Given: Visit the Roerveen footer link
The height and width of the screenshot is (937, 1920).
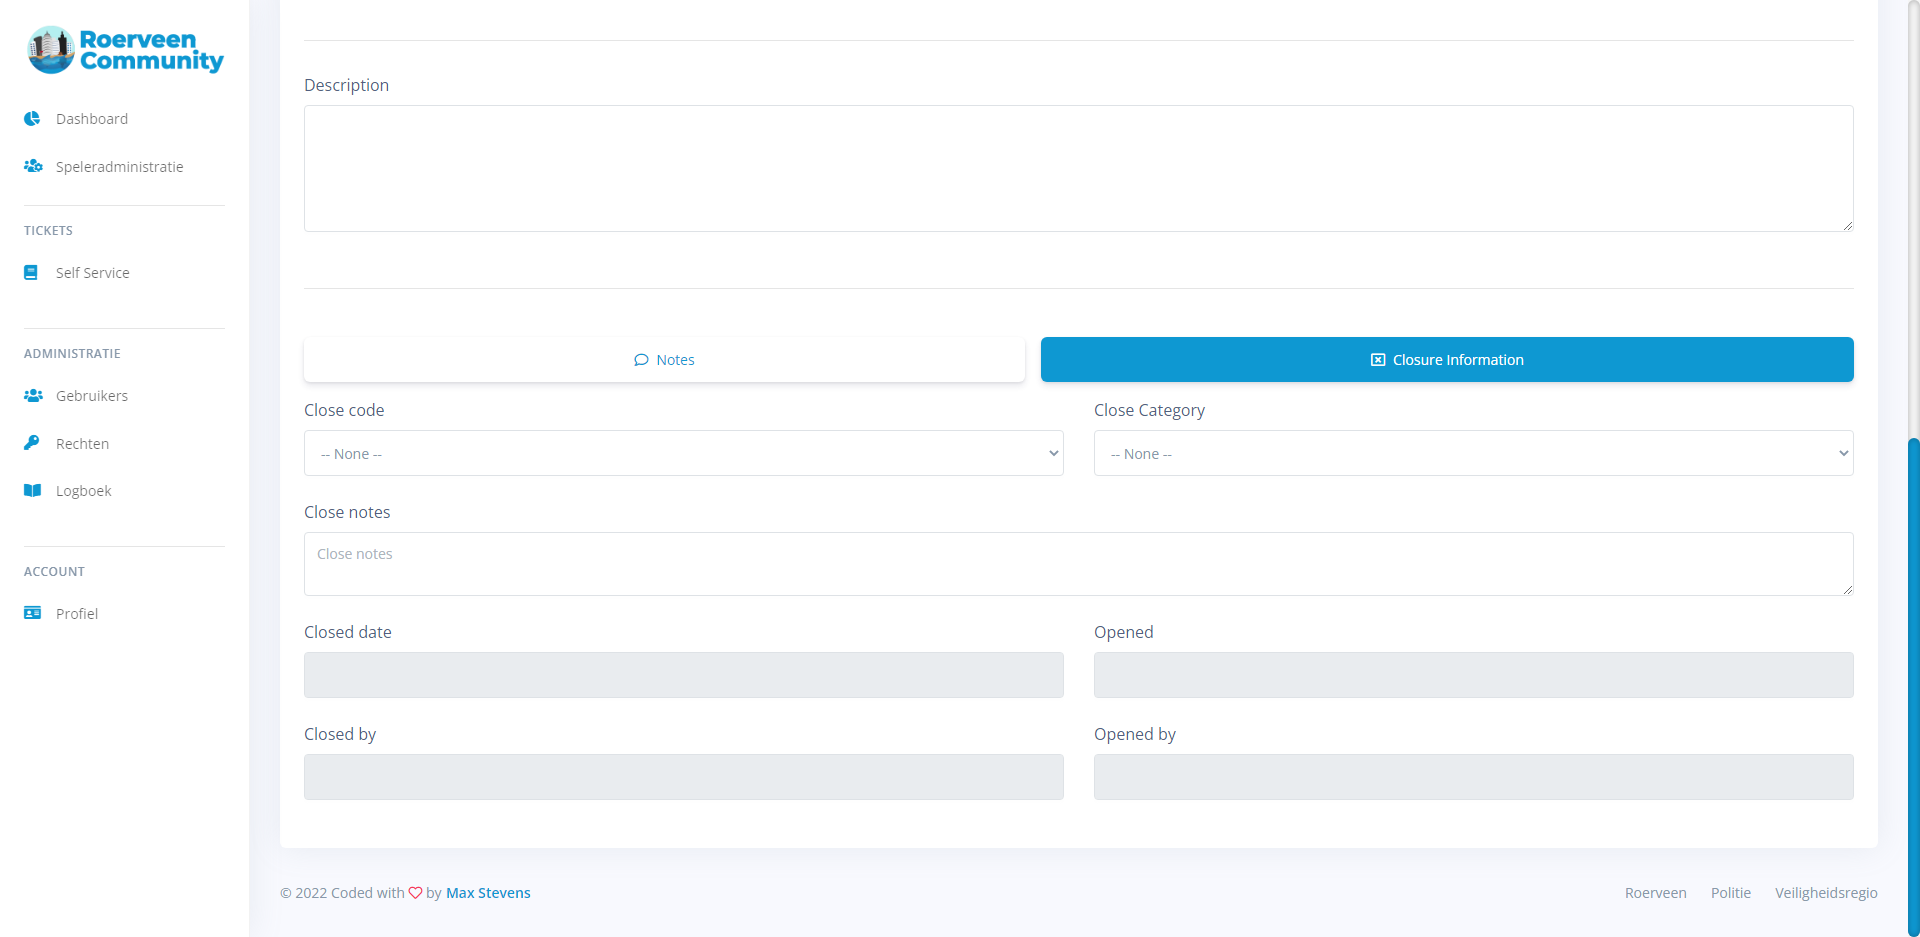Looking at the screenshot, I should click(1655, 893).
